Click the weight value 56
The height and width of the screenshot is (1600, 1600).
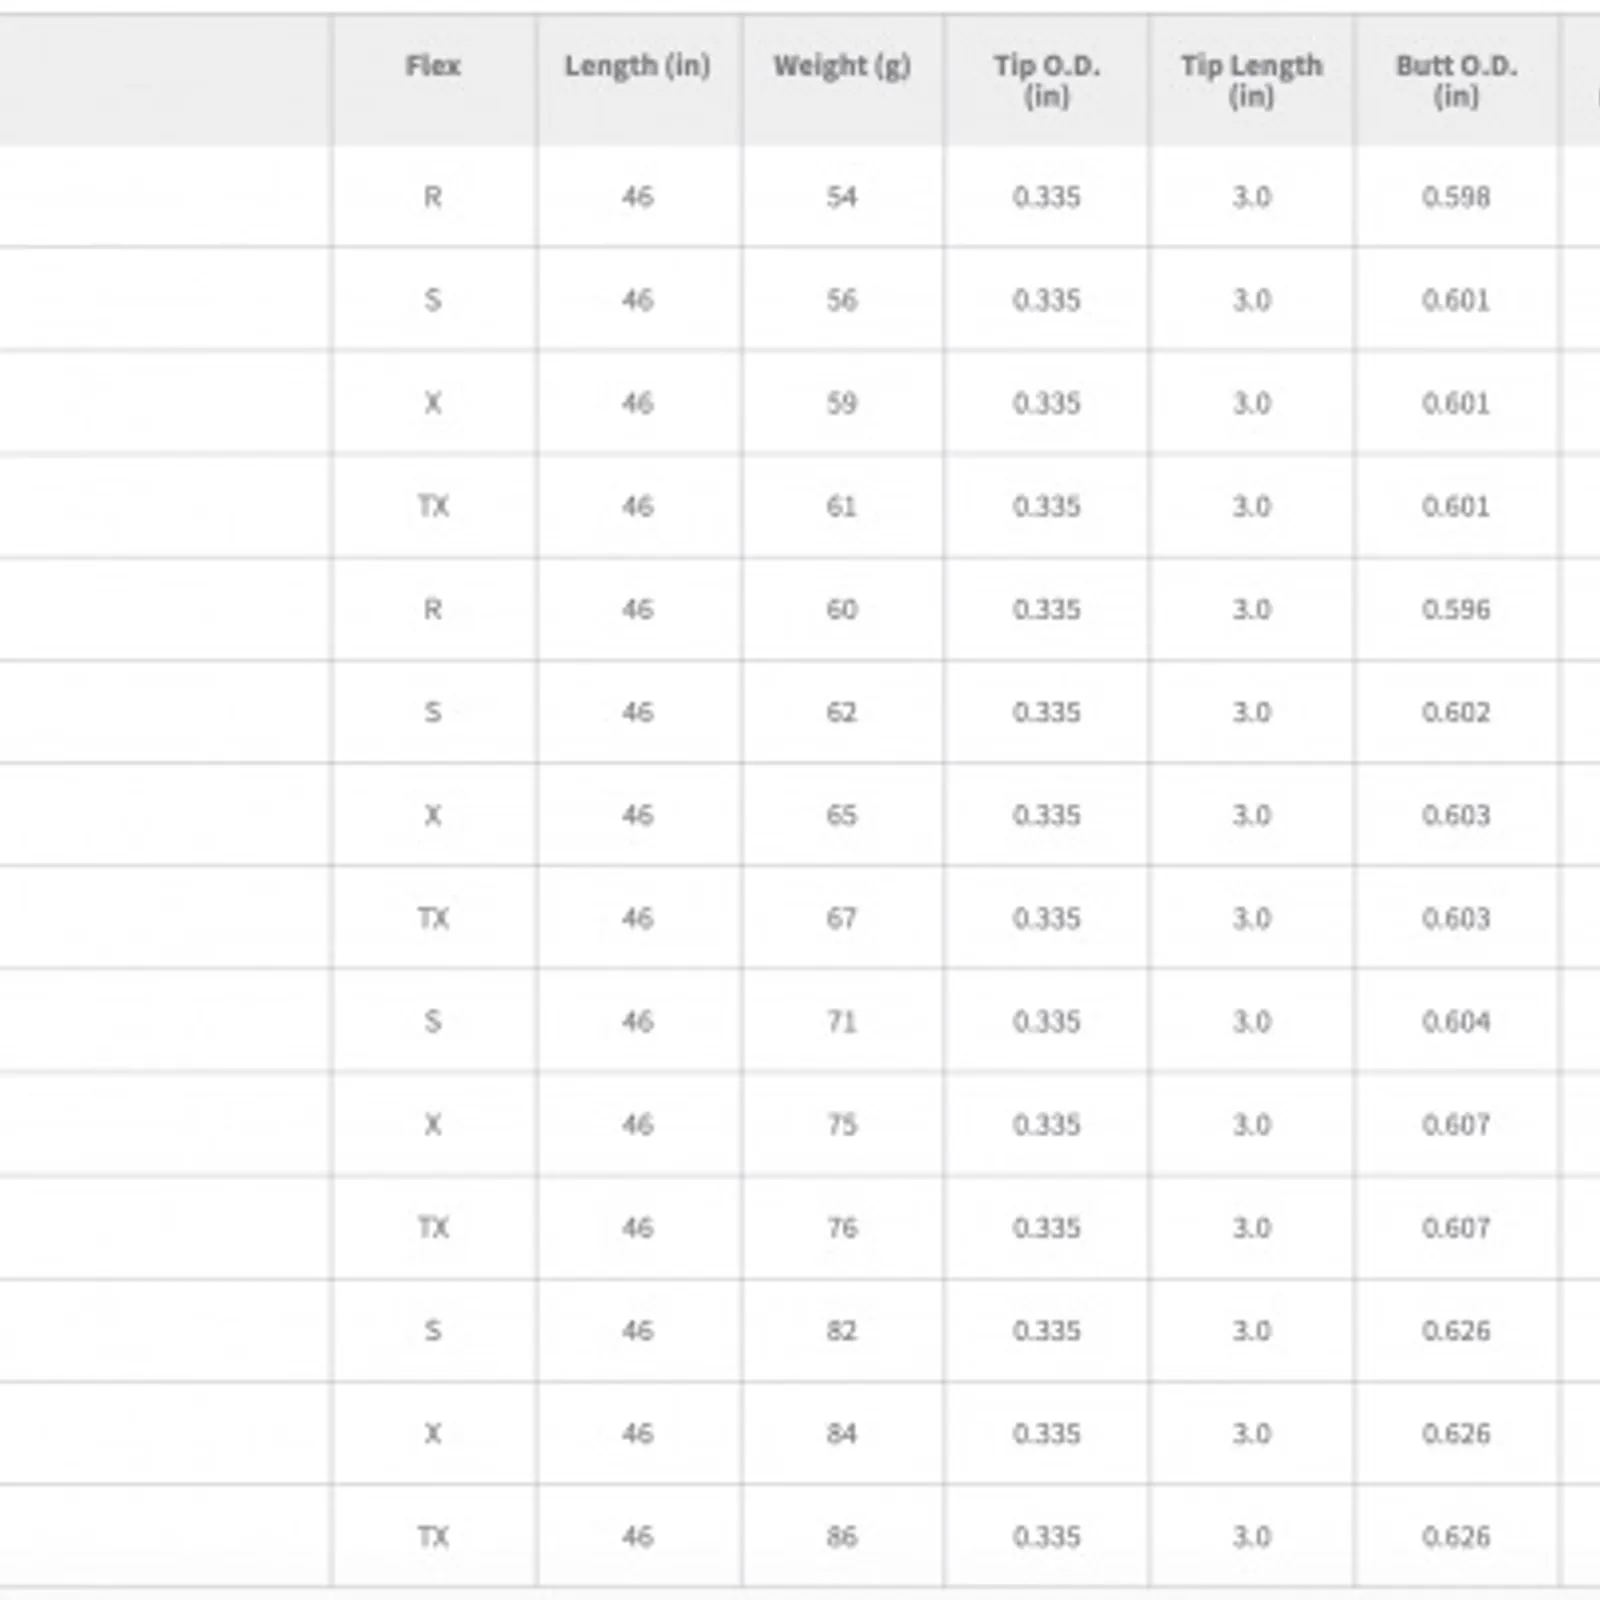pos(842,300)
